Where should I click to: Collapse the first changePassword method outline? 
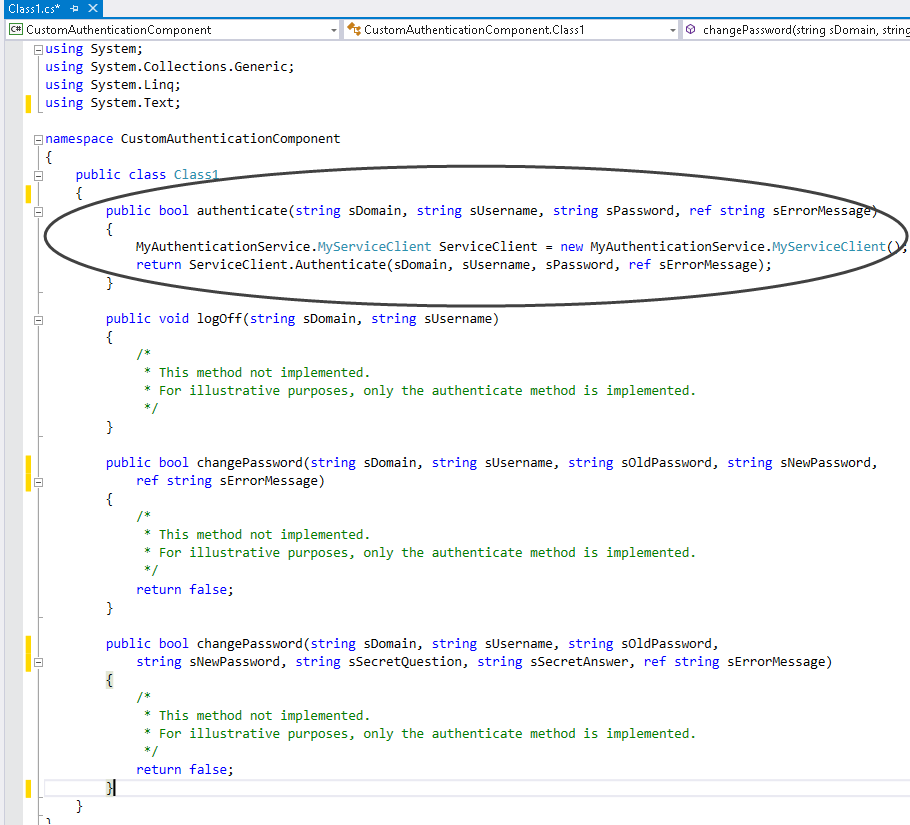(x=38, y=482)
